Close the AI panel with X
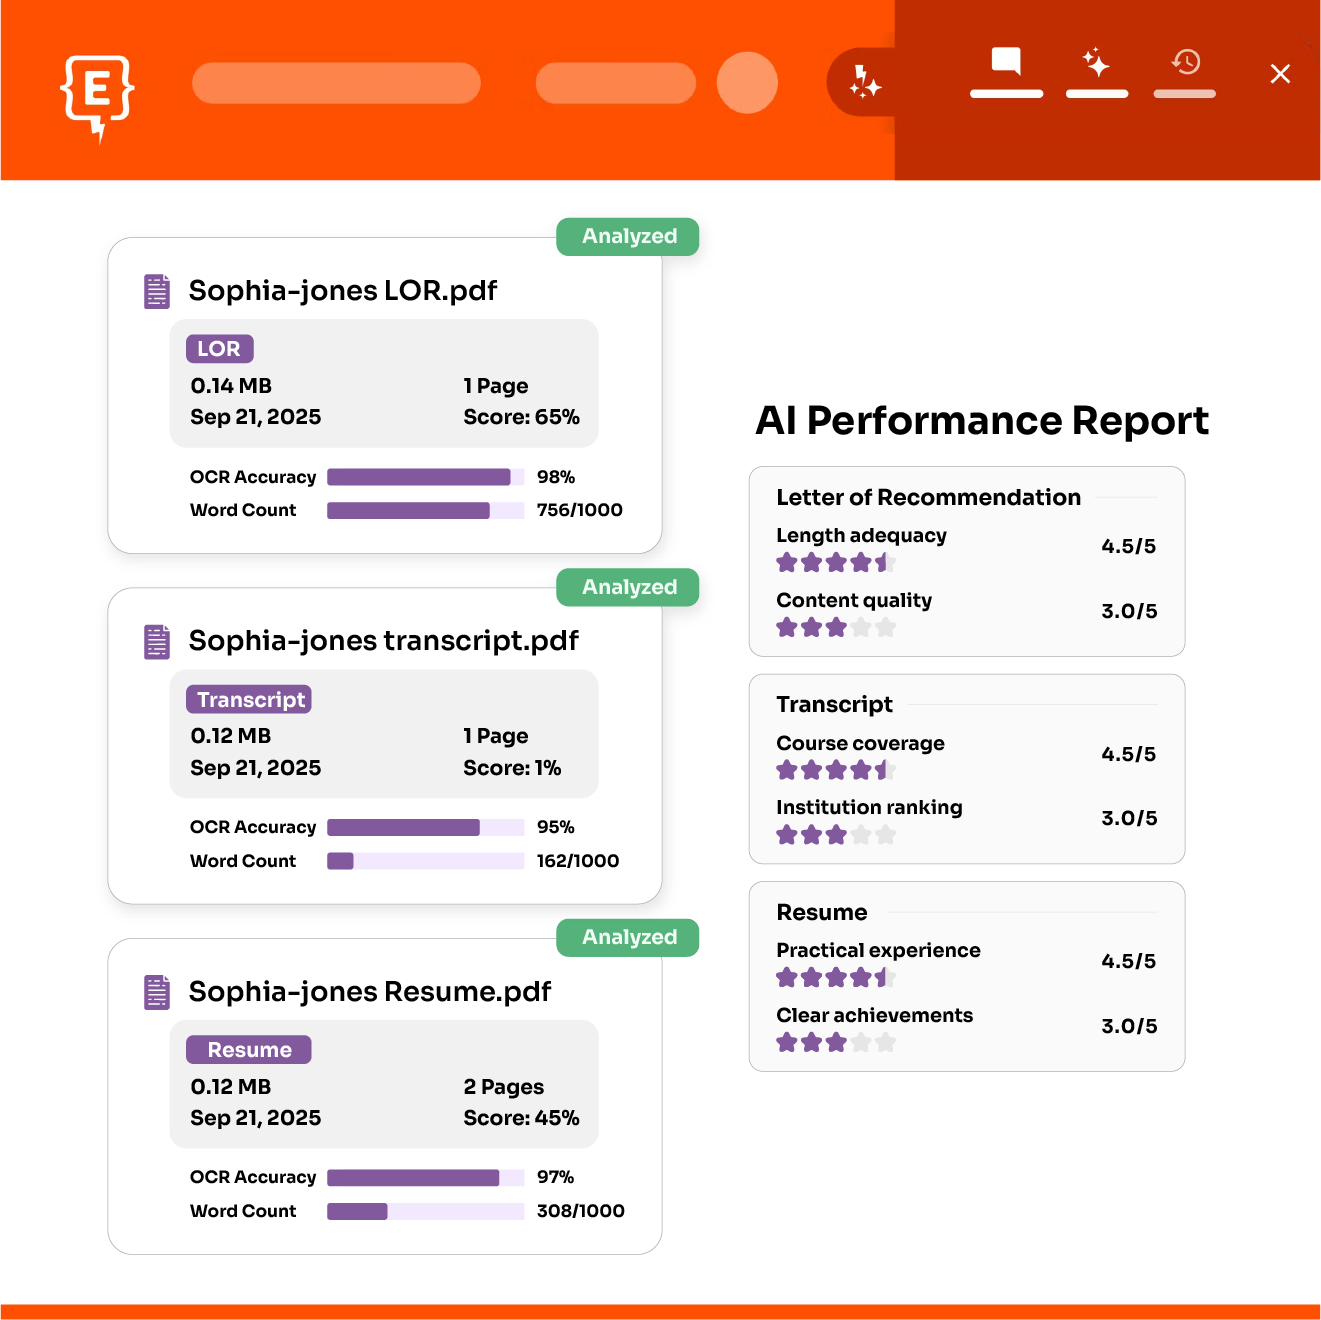The width and height of the screenshot is (1321, 1320). coord(1280,74)
